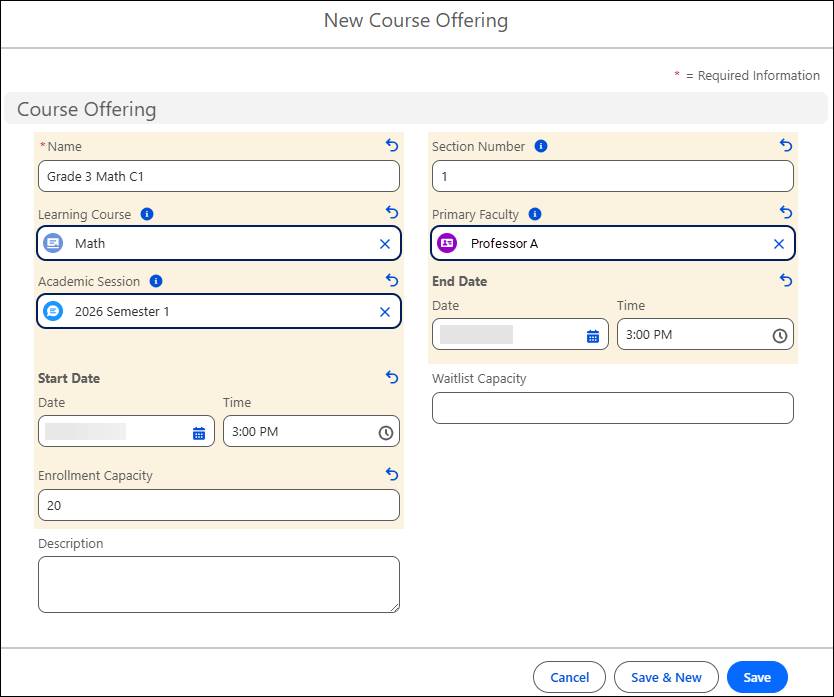Revert the Primary Faculty field
The image size is (834, 697).
pyautogui.click(x=786, y=212)
